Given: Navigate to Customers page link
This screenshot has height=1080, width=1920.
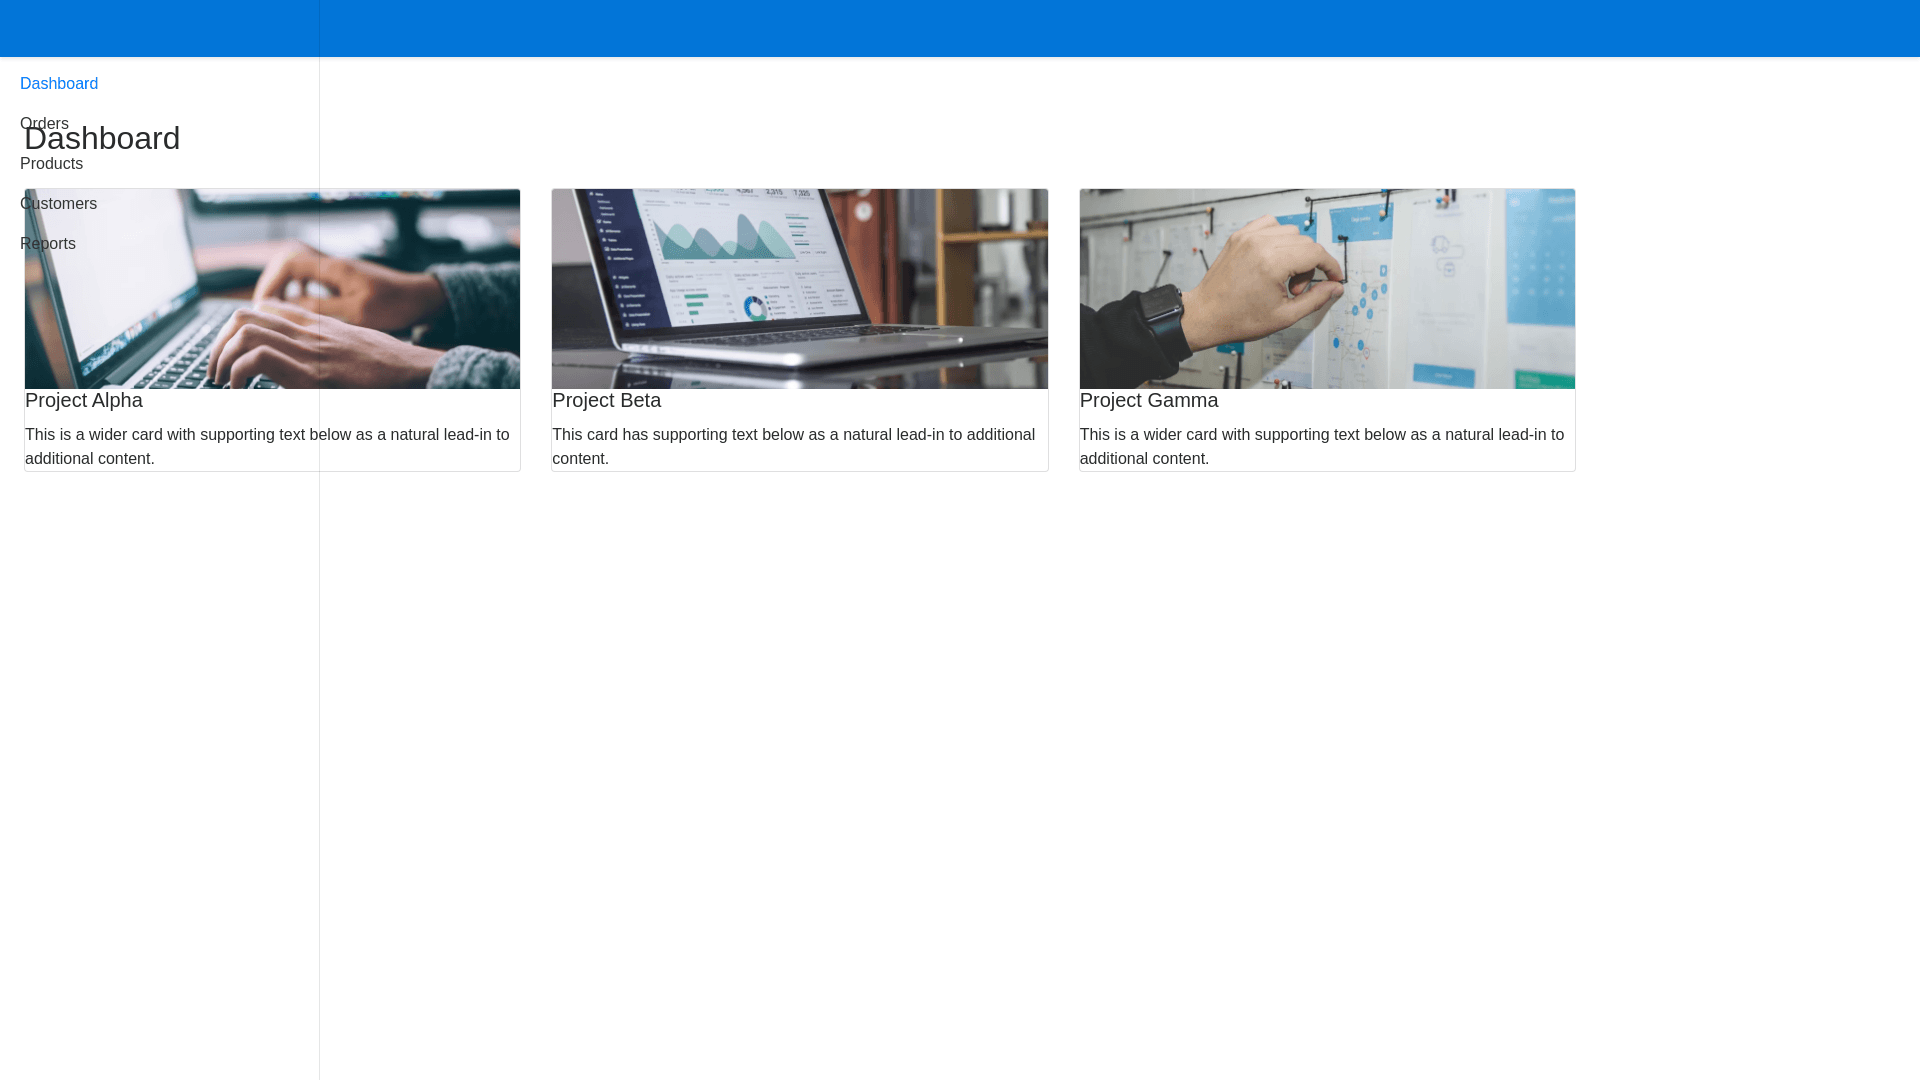Looking at the screenshot, I should click(58, 204).
